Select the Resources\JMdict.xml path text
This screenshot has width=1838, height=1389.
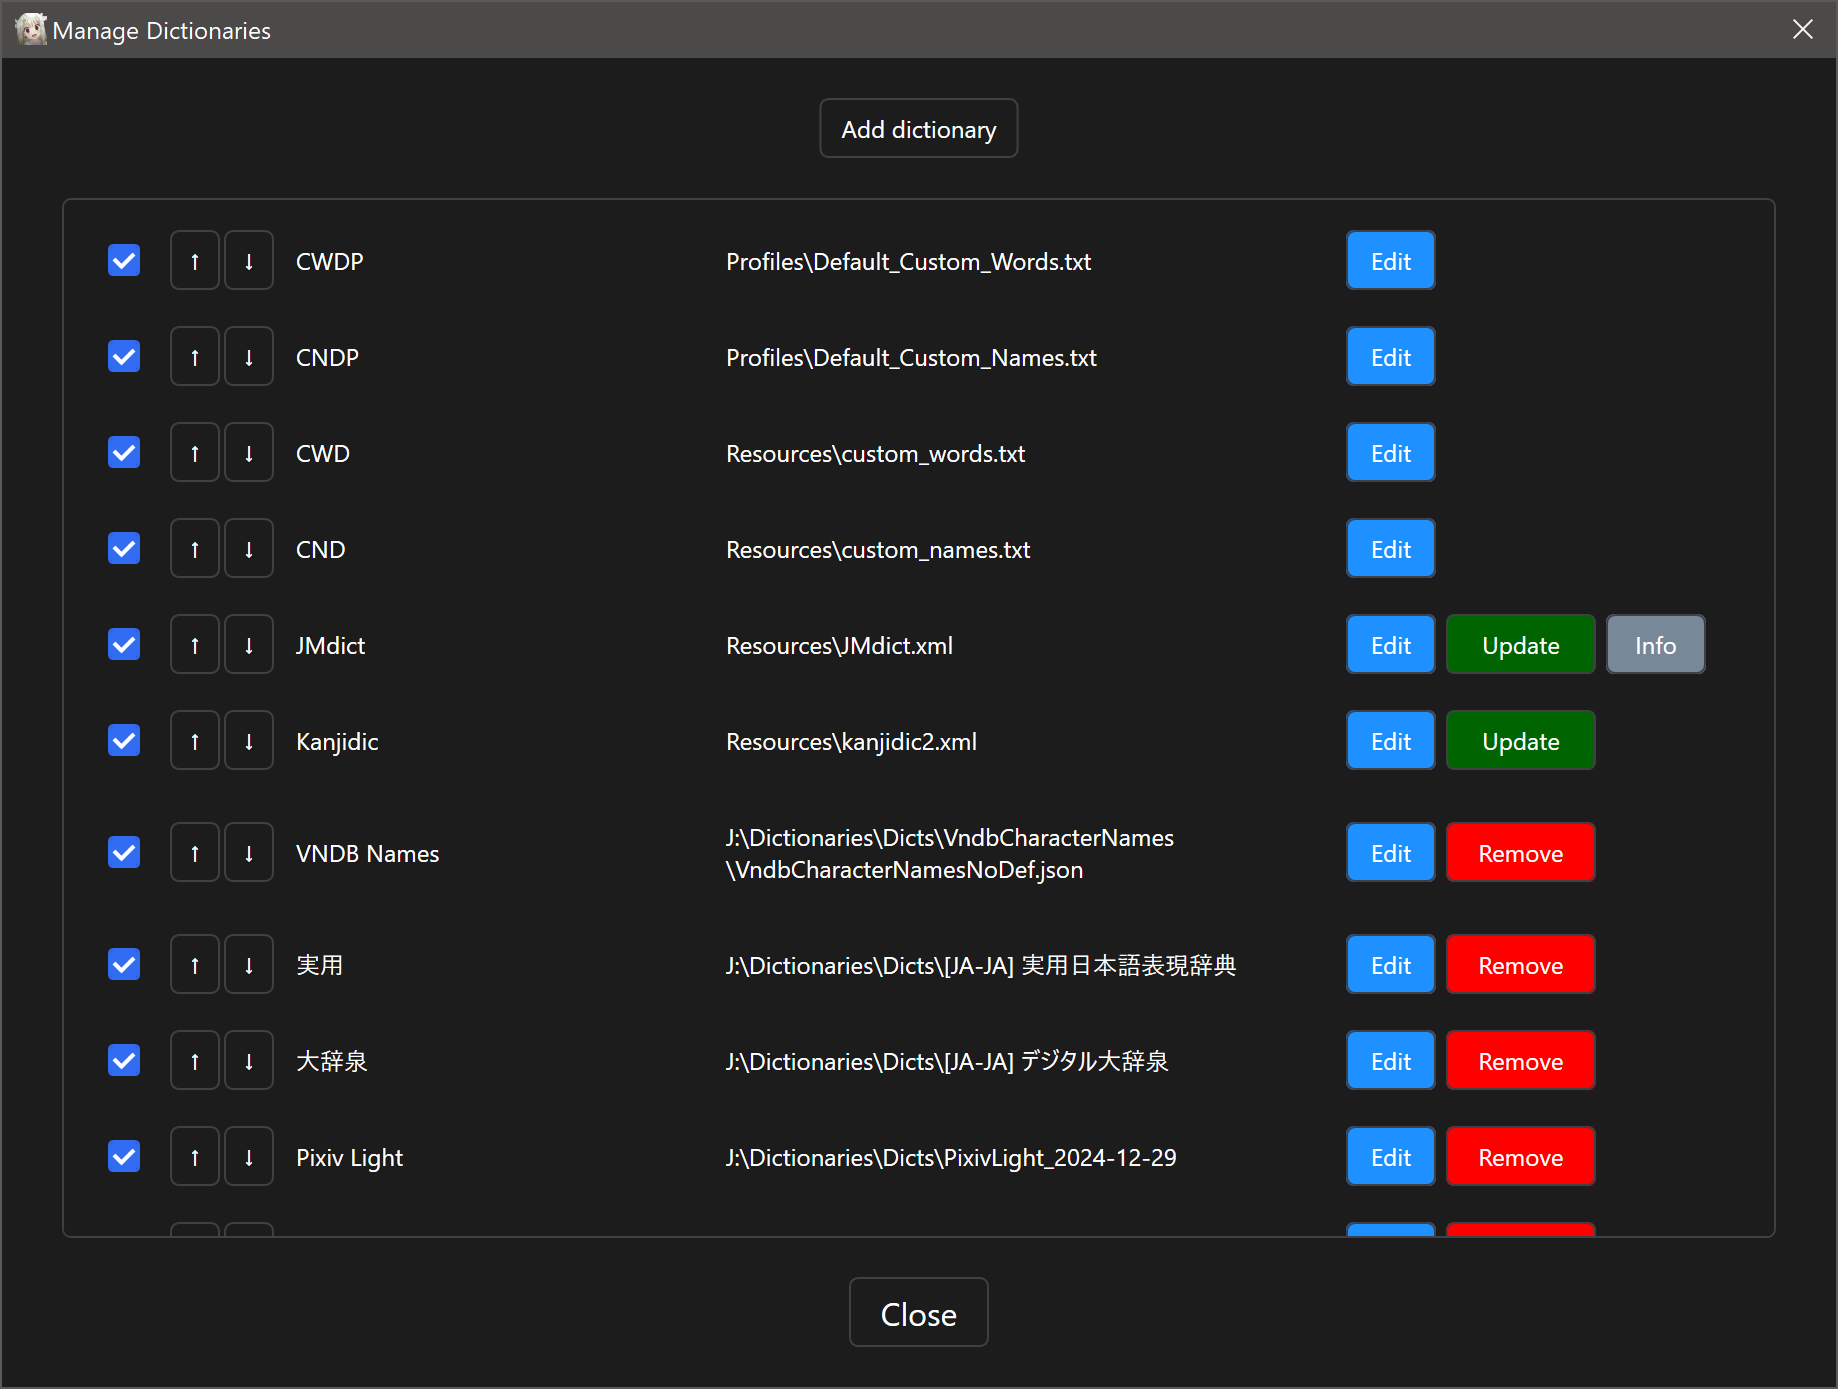point(840,646)
